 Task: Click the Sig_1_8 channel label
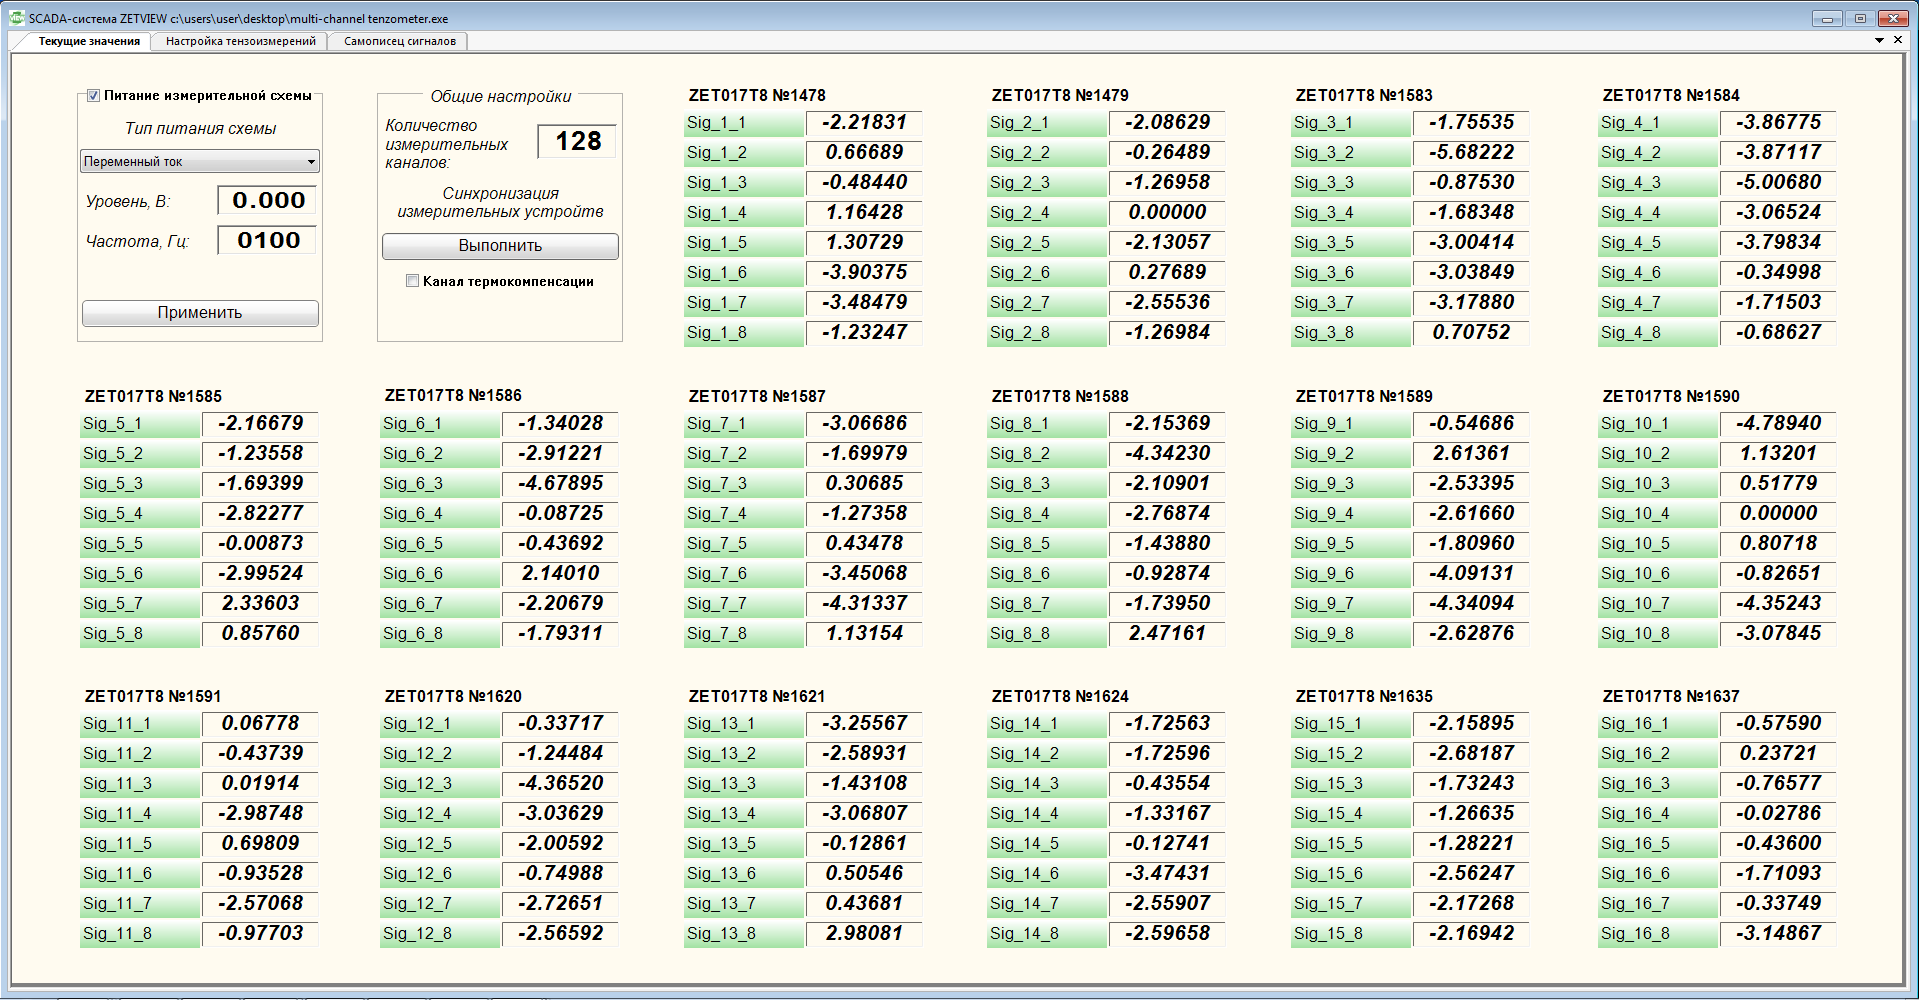coord(745,333)
